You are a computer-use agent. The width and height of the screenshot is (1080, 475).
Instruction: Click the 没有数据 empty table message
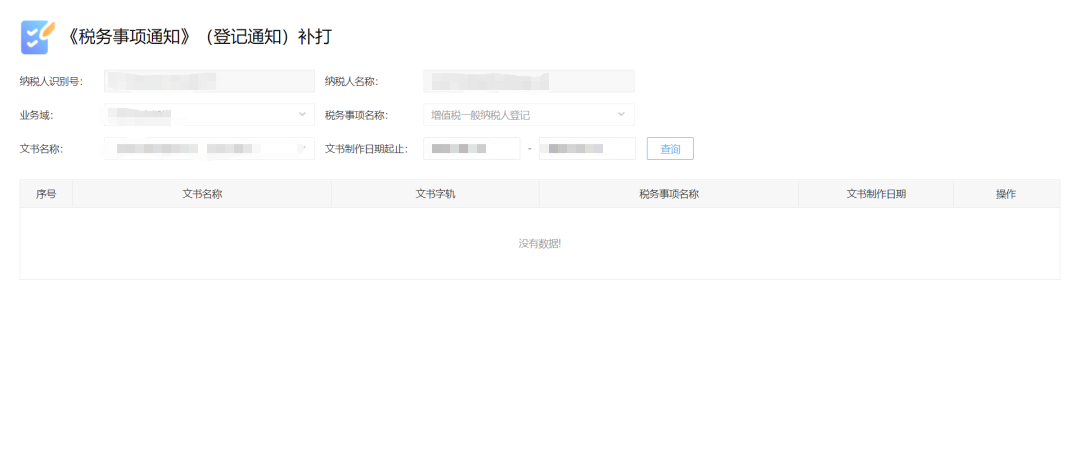pos(540,244)
